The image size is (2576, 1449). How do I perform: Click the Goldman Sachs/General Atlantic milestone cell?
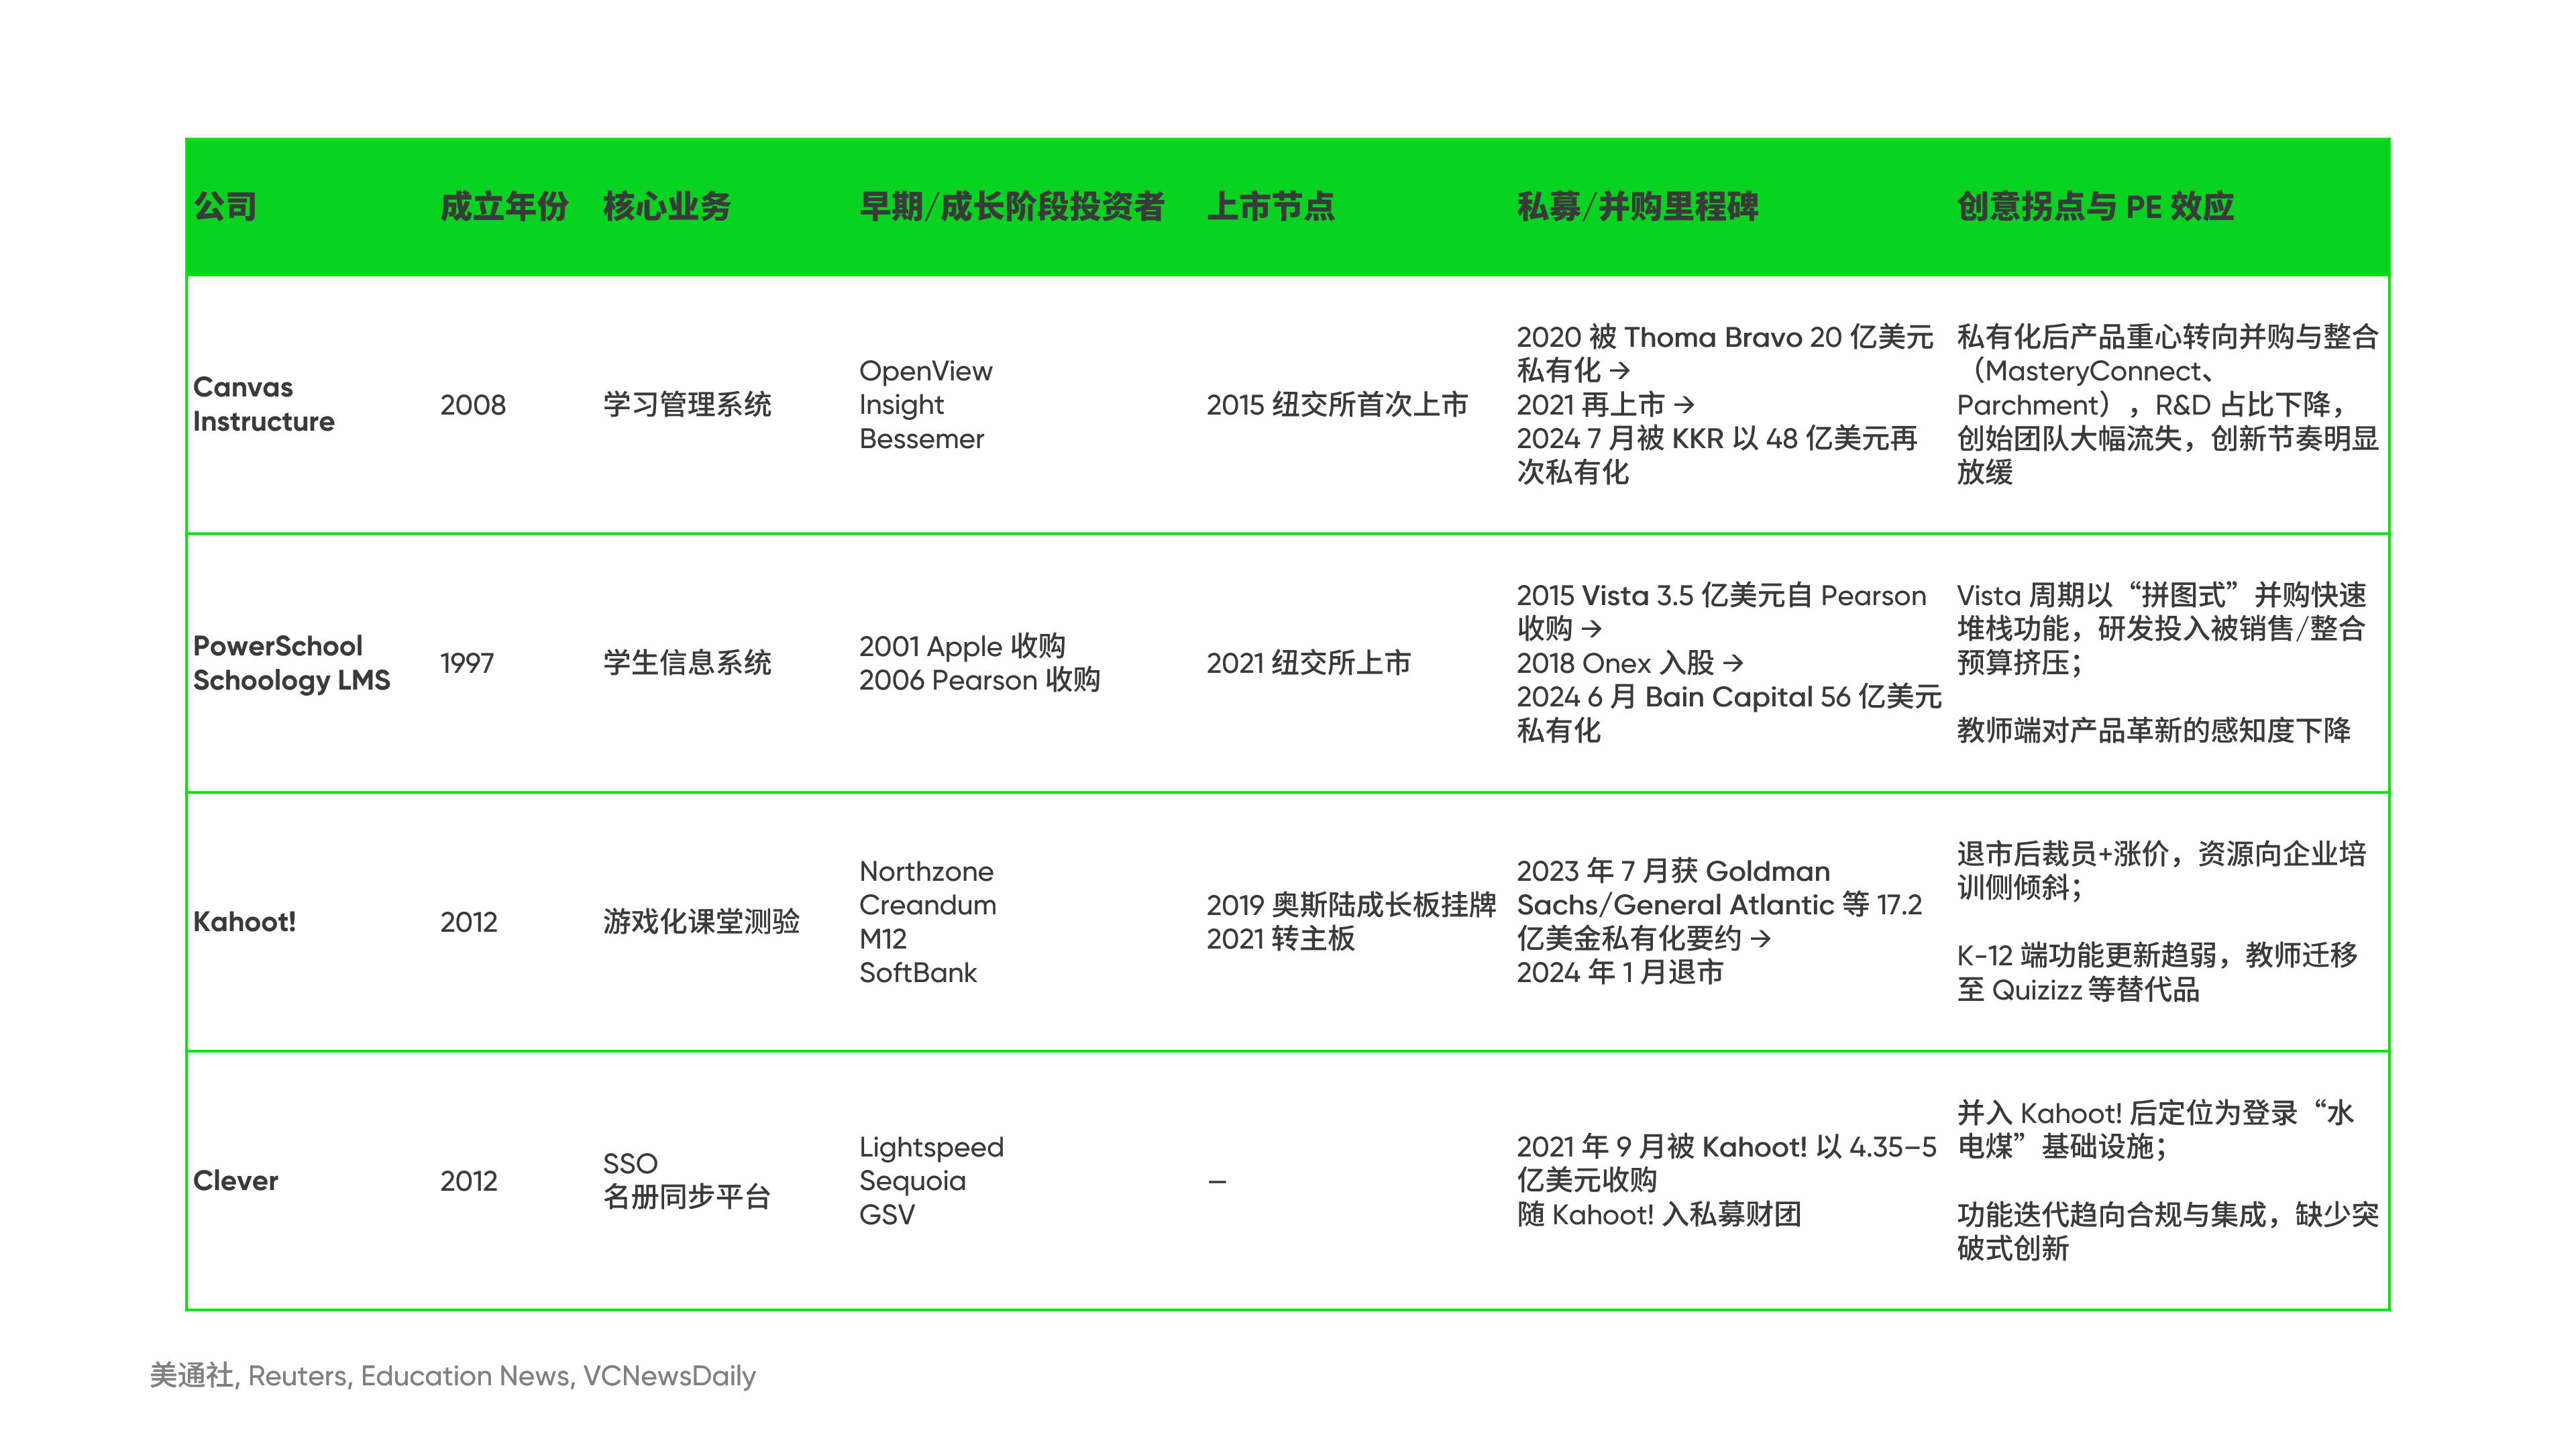(1720, 922)
